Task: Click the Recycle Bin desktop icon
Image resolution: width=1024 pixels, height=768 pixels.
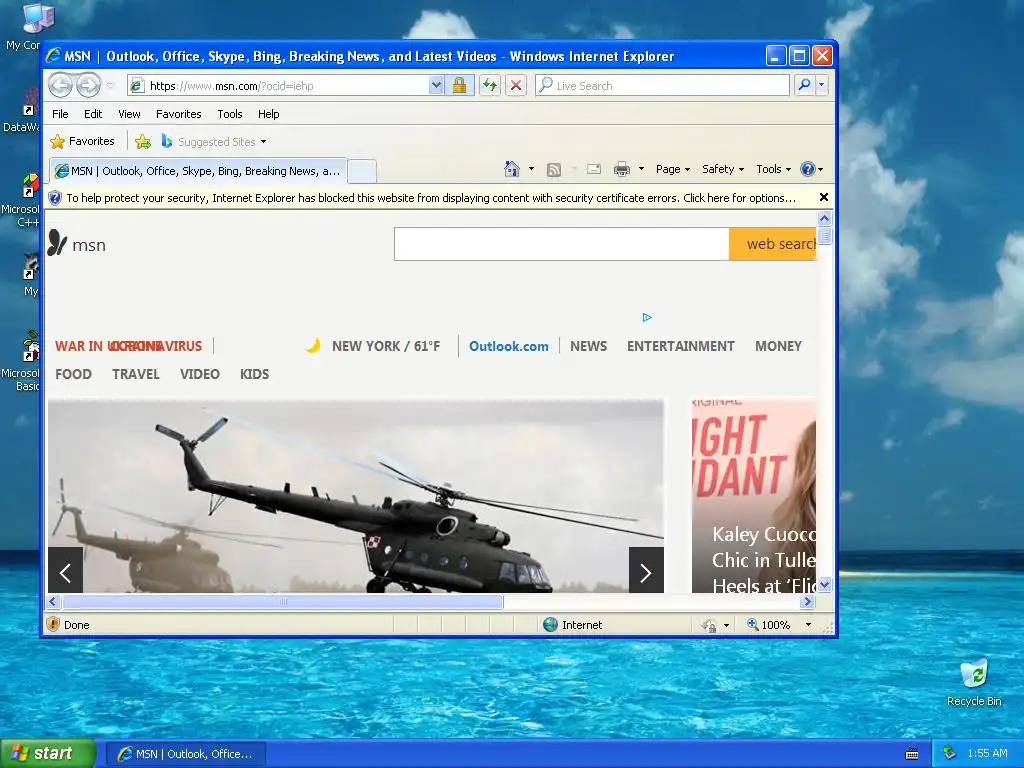Action: [974, 683]
